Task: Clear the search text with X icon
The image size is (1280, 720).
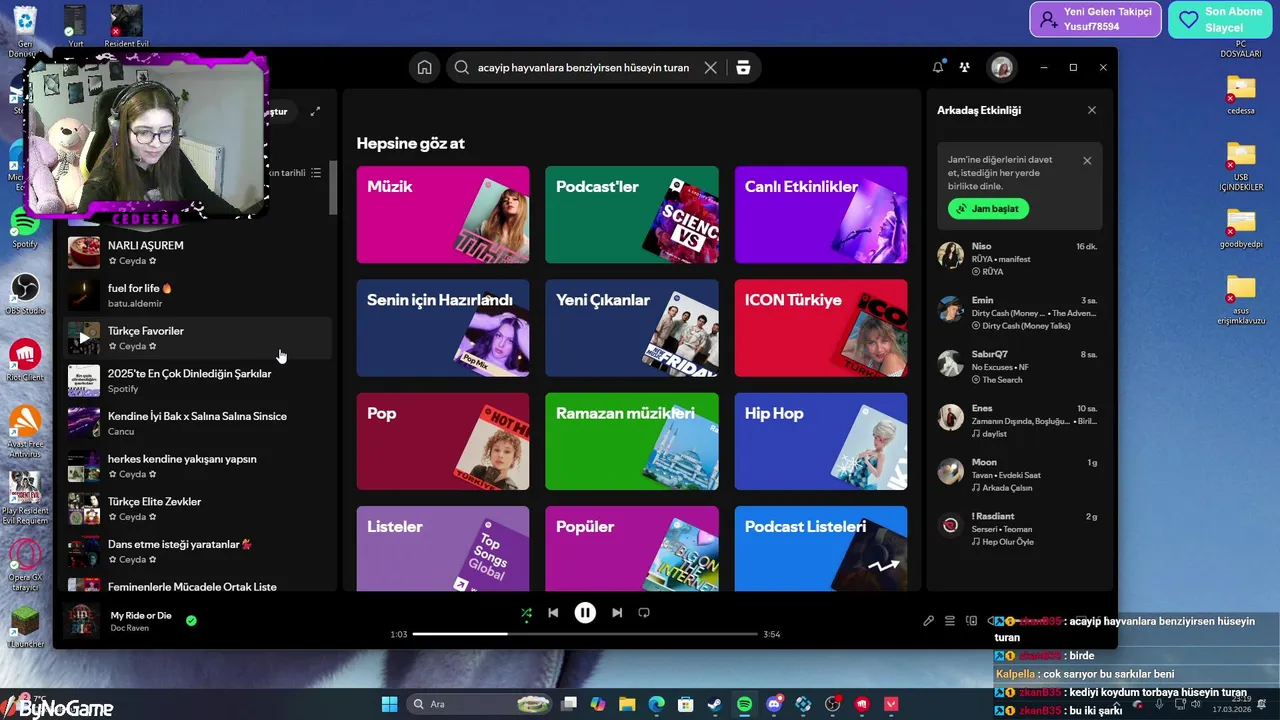Action: [x=710, y=67]
